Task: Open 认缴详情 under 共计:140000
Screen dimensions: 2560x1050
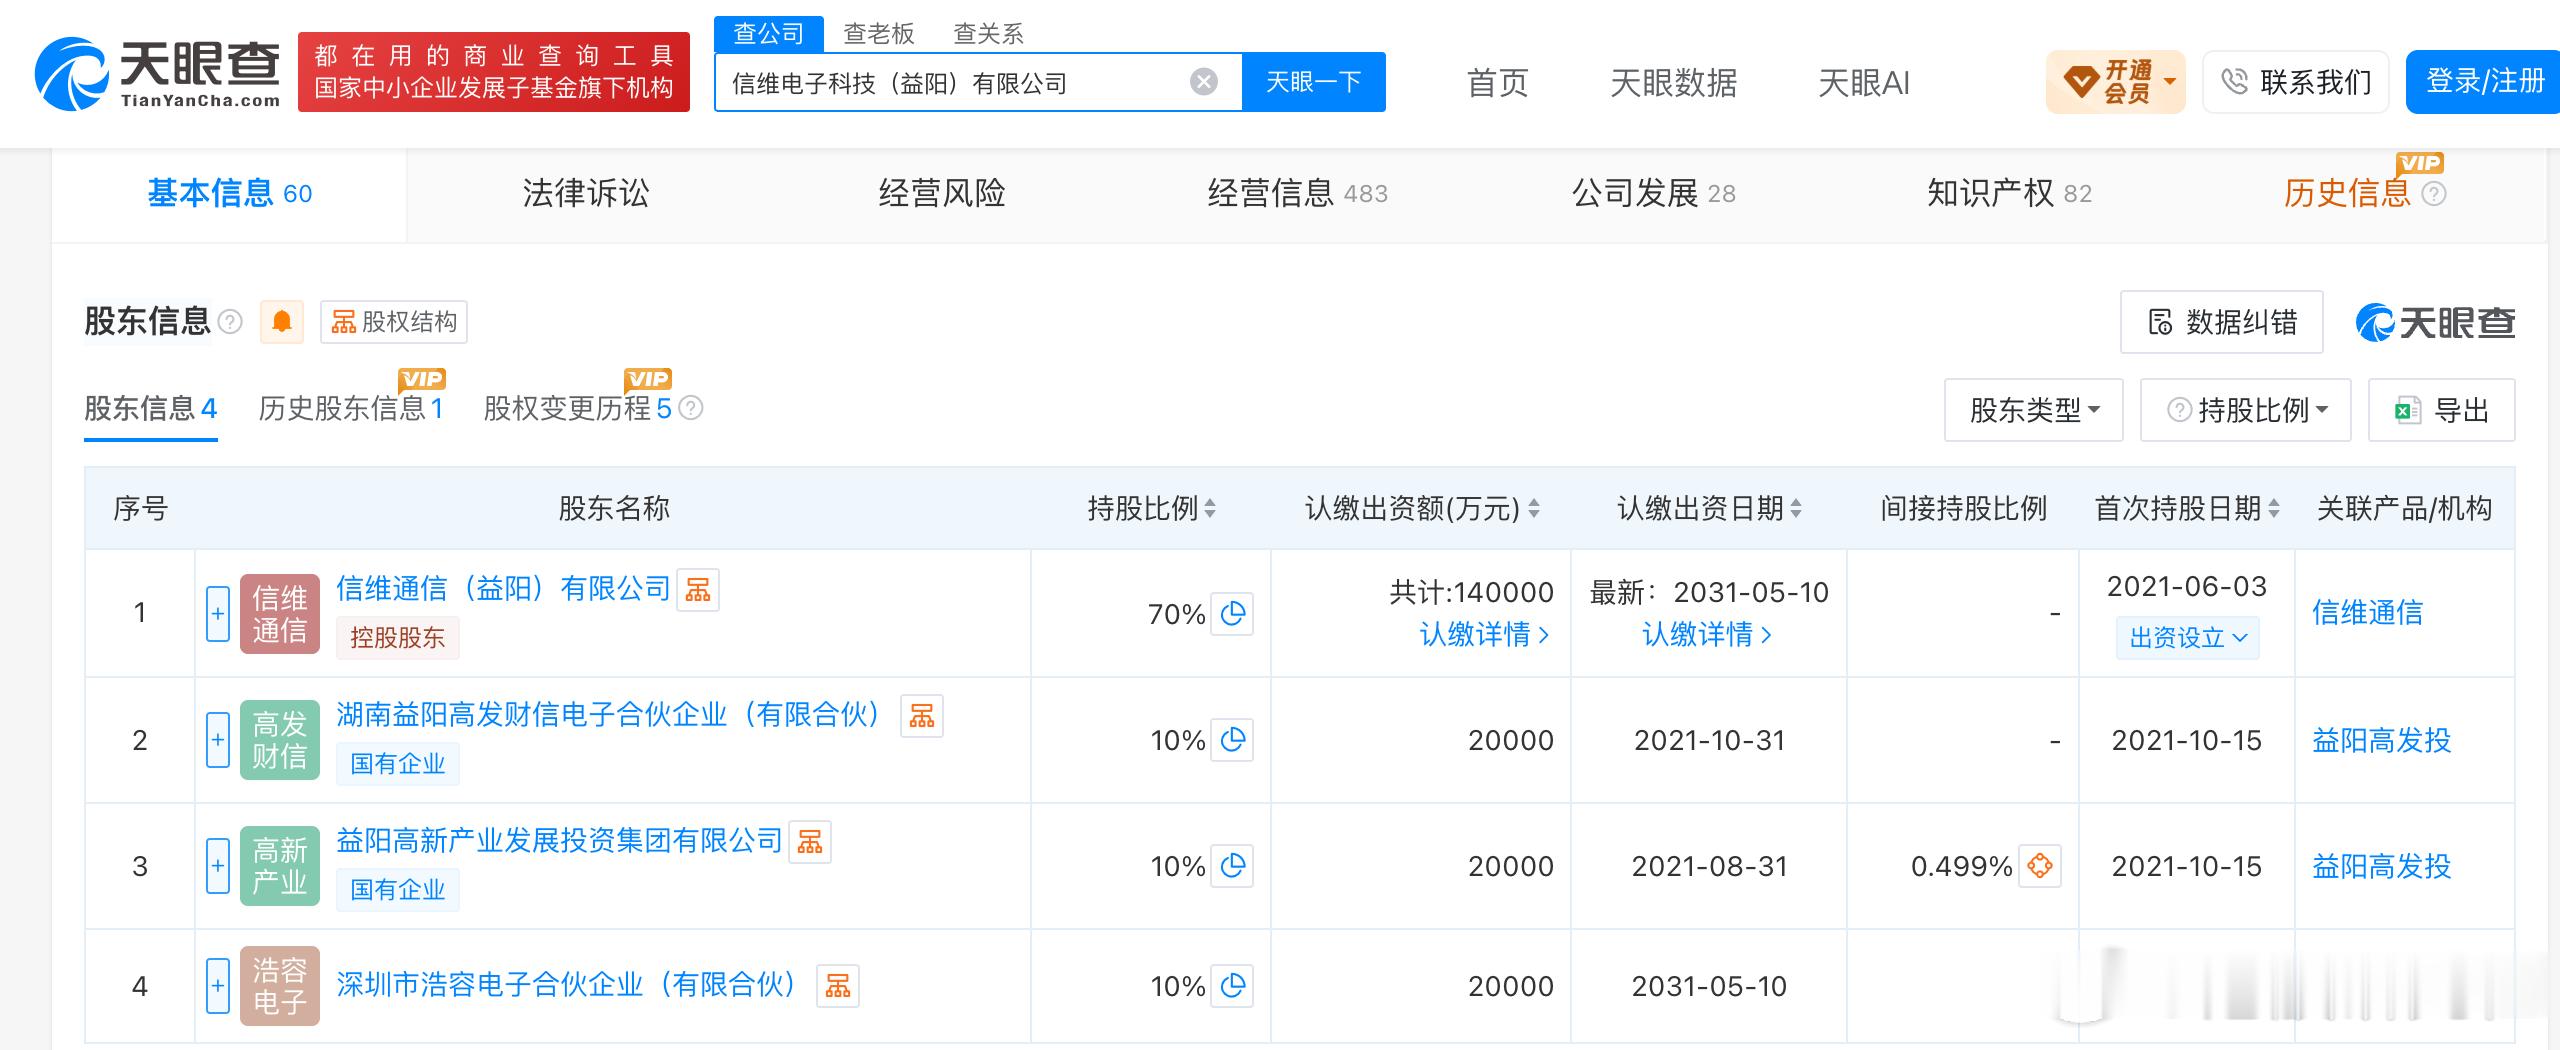Action: [1485, 635]
